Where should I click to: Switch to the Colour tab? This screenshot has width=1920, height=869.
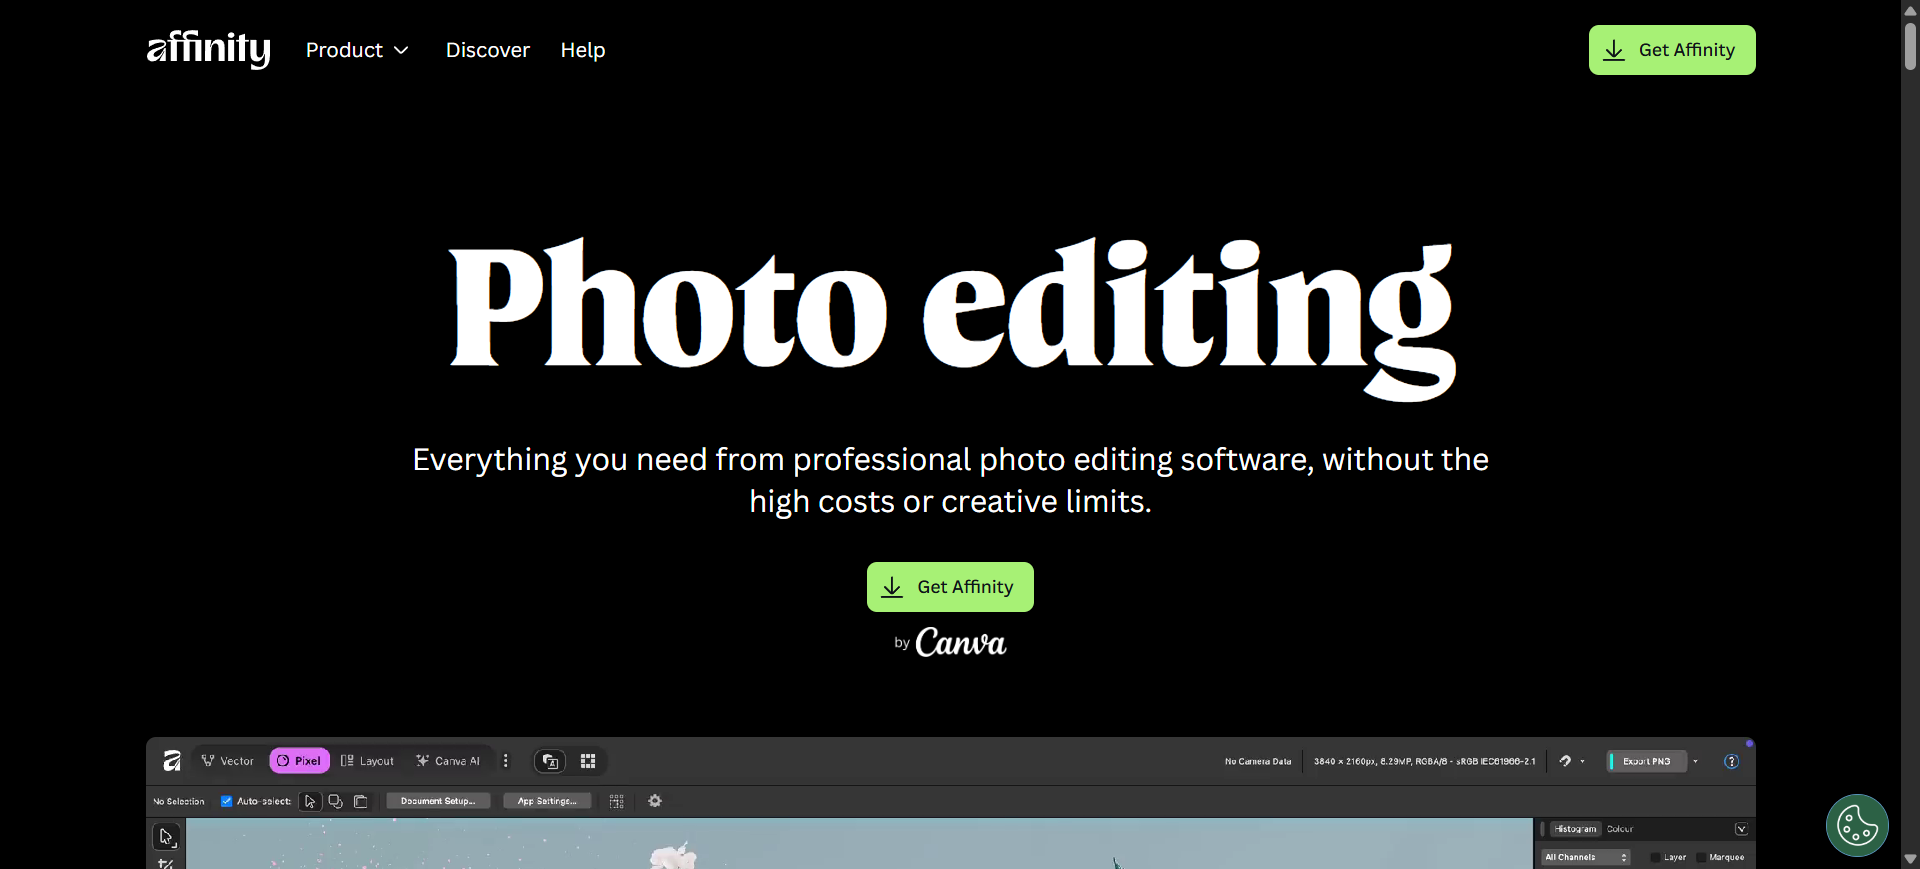click(1620, 829)
